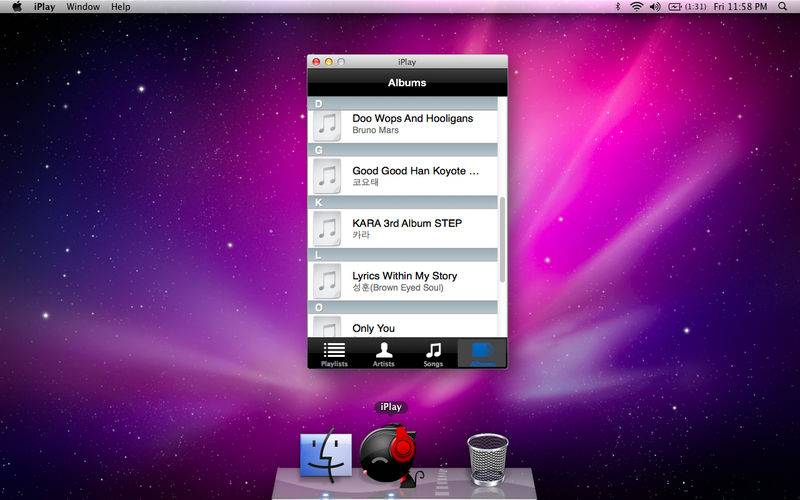Click the D section header
Viewport: 800px width, 500px height.
tap(403, 104)
